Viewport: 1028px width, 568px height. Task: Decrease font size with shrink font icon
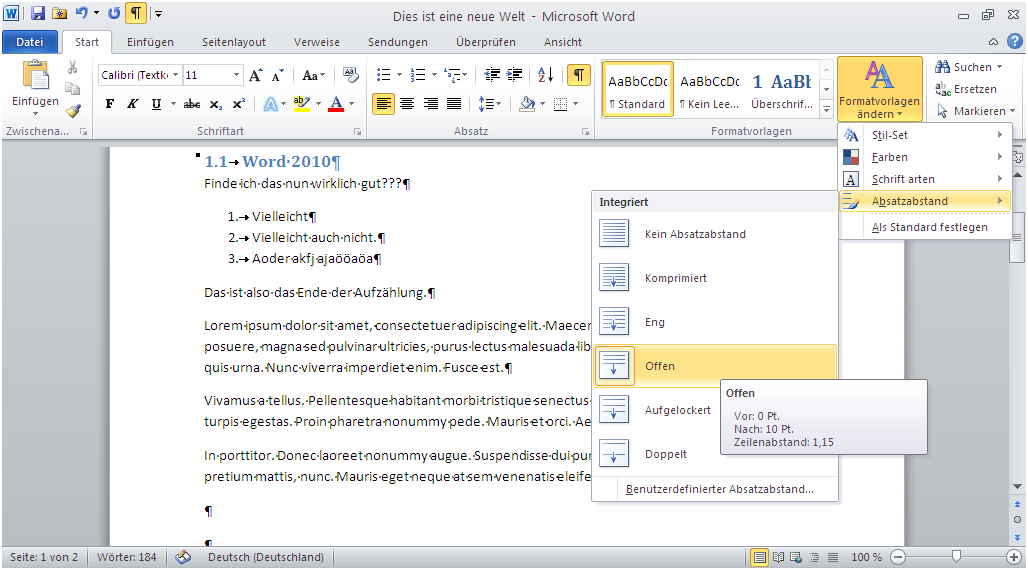(x=277, y=75)
